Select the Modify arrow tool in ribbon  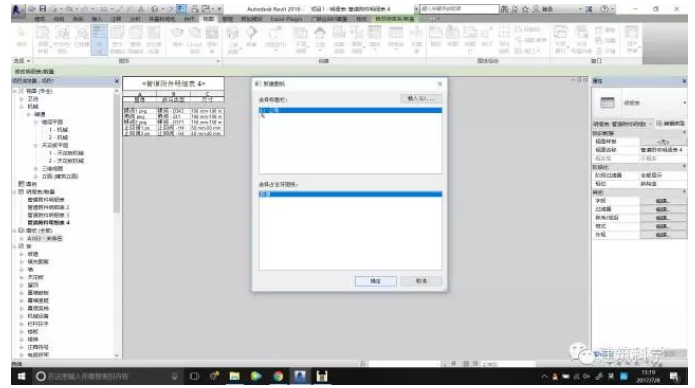tap(21, 36)
